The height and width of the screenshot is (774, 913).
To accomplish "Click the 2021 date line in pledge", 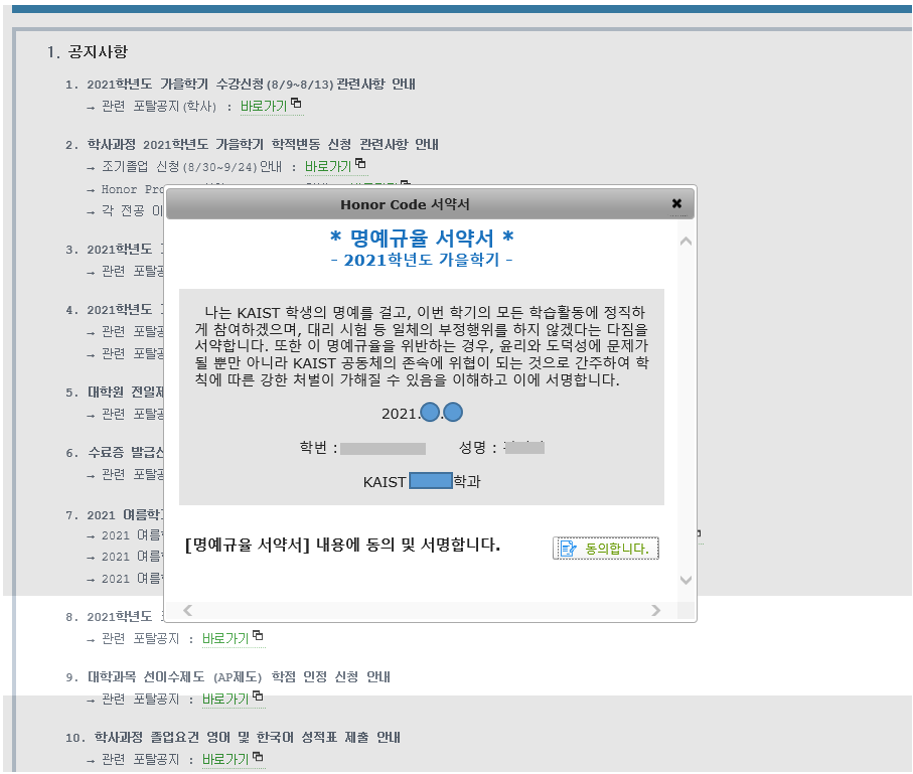I will pyautogui.click(x=422, y=413).
